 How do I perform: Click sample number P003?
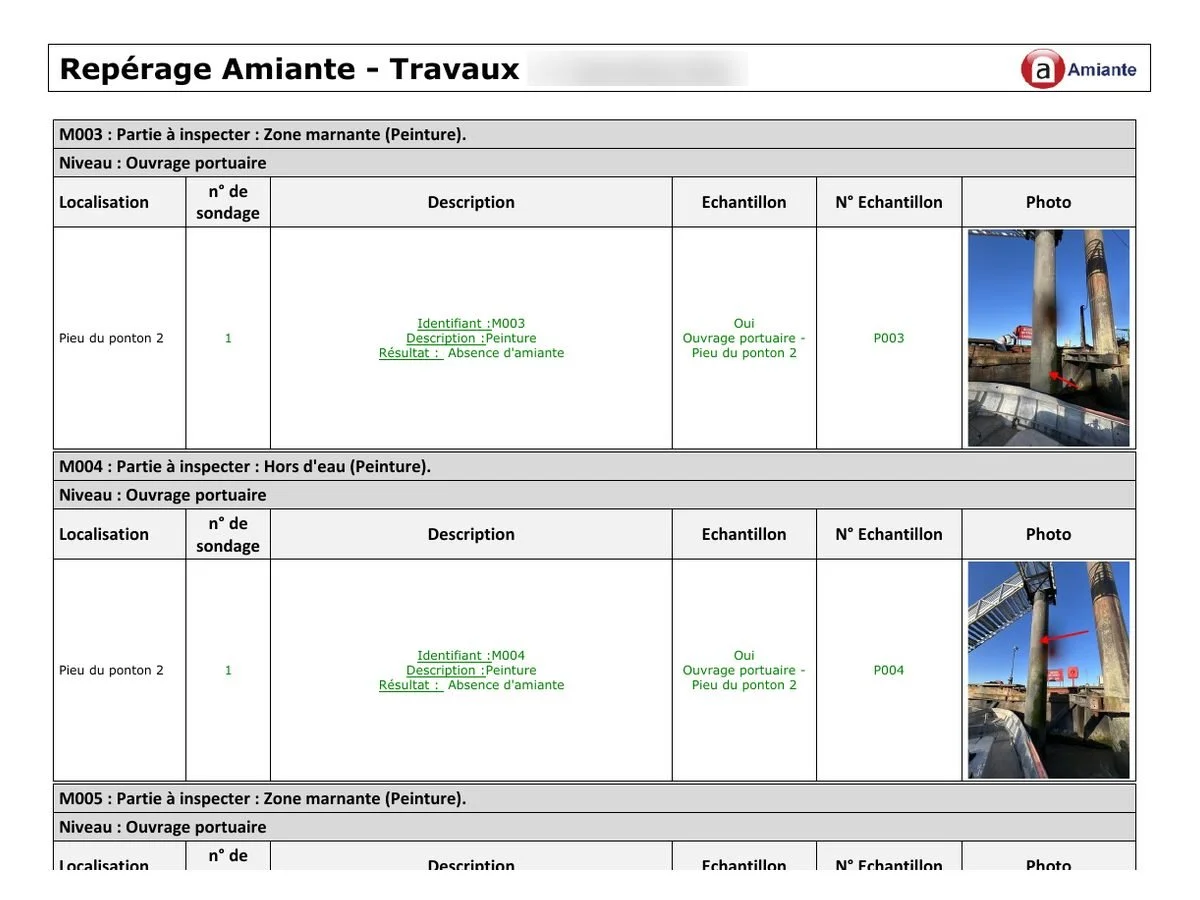point(889,338)
